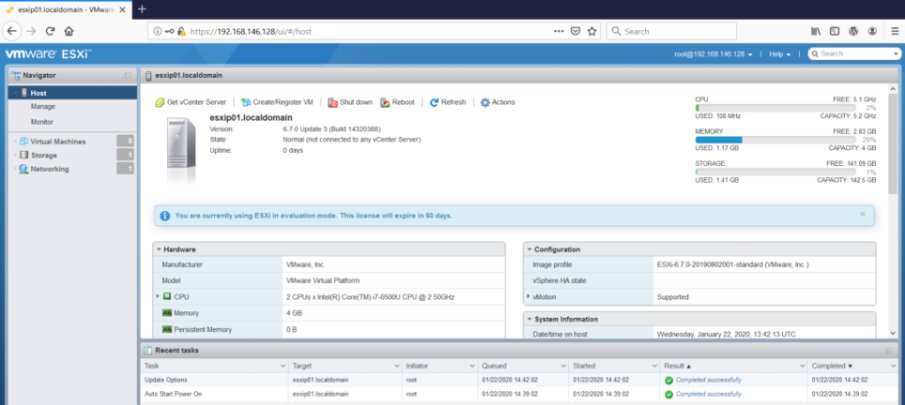Sort tasks by Initiator column
The height and width of the screenshot is (405, 905).
[x=440, y=366]
